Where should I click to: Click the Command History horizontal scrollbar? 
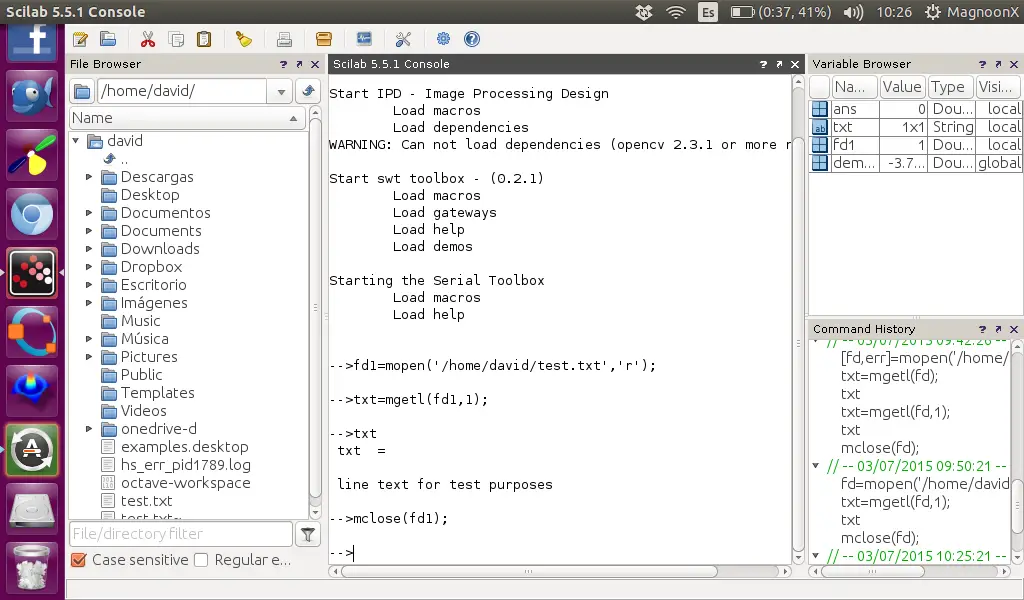872,571
